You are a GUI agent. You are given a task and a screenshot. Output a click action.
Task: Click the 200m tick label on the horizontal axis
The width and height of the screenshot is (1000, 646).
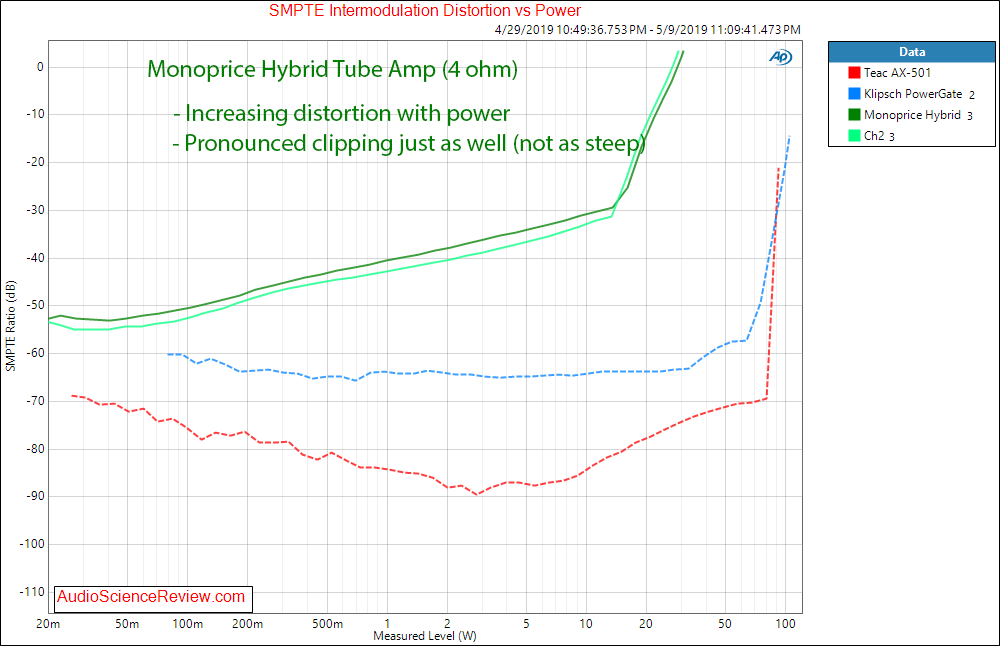click(x=247, y=624)
